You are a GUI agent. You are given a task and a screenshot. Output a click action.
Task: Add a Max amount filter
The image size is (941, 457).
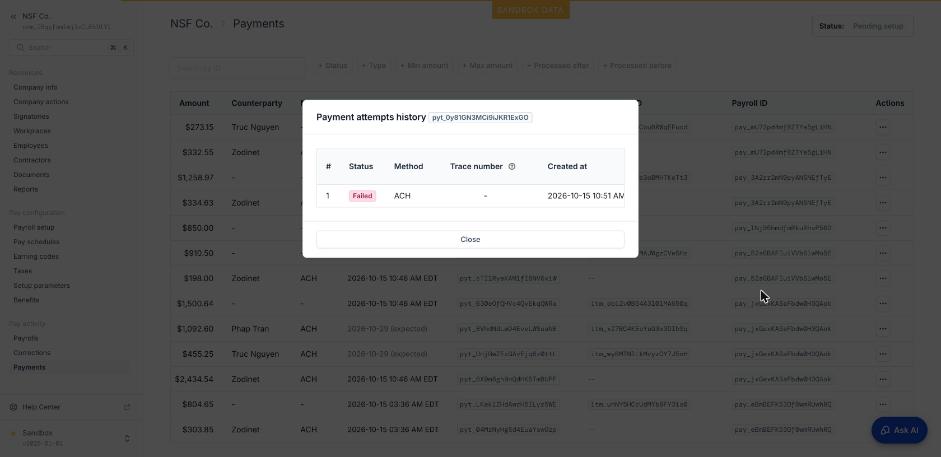(x=487, y=65)
